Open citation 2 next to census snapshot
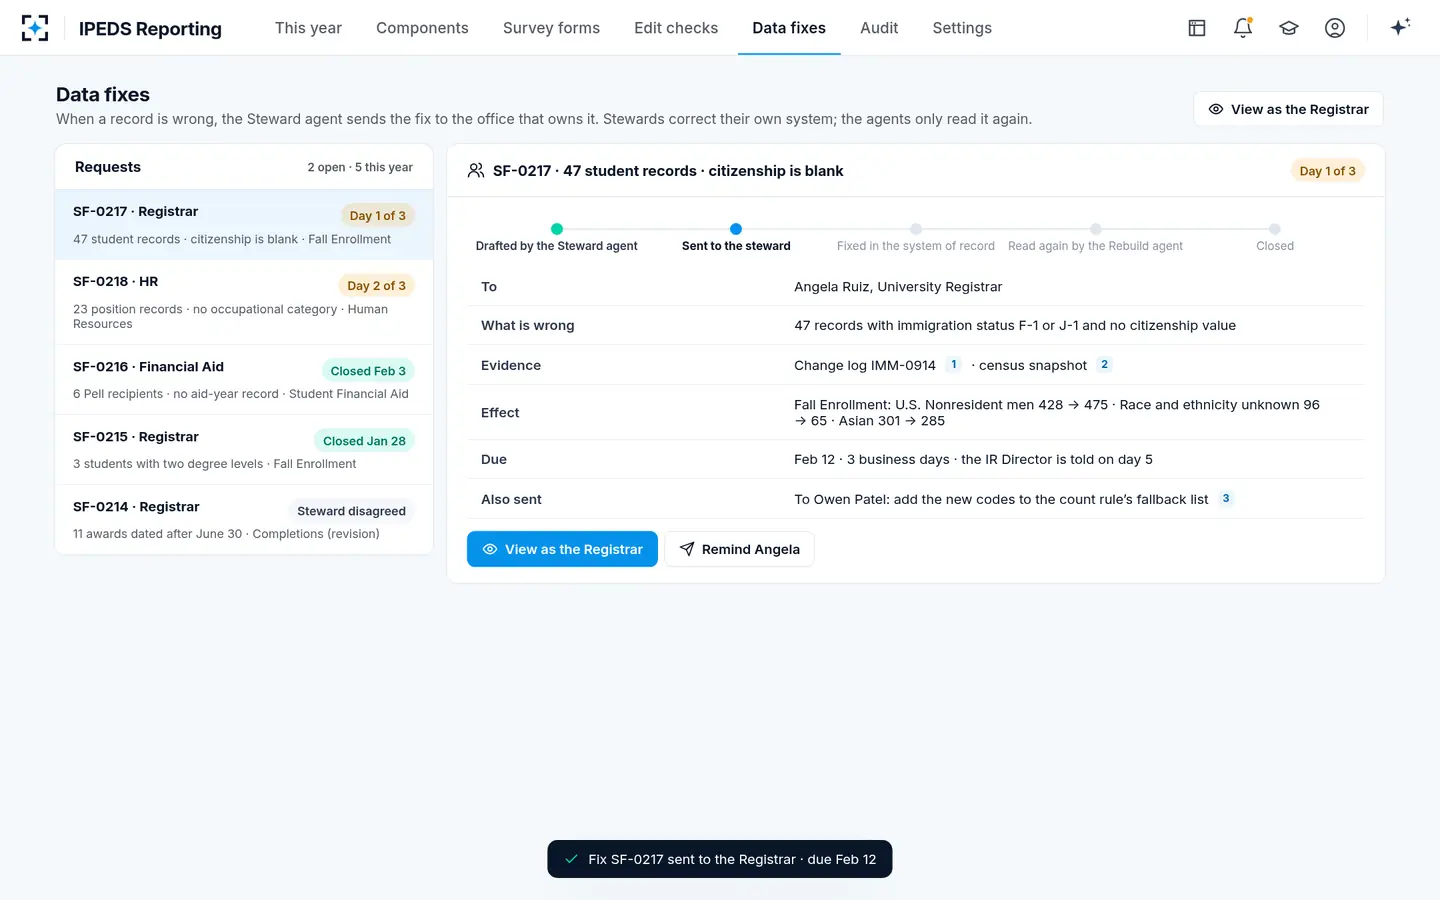Viewport: 1440px width, 900px height. click(x=1104, y=364)
